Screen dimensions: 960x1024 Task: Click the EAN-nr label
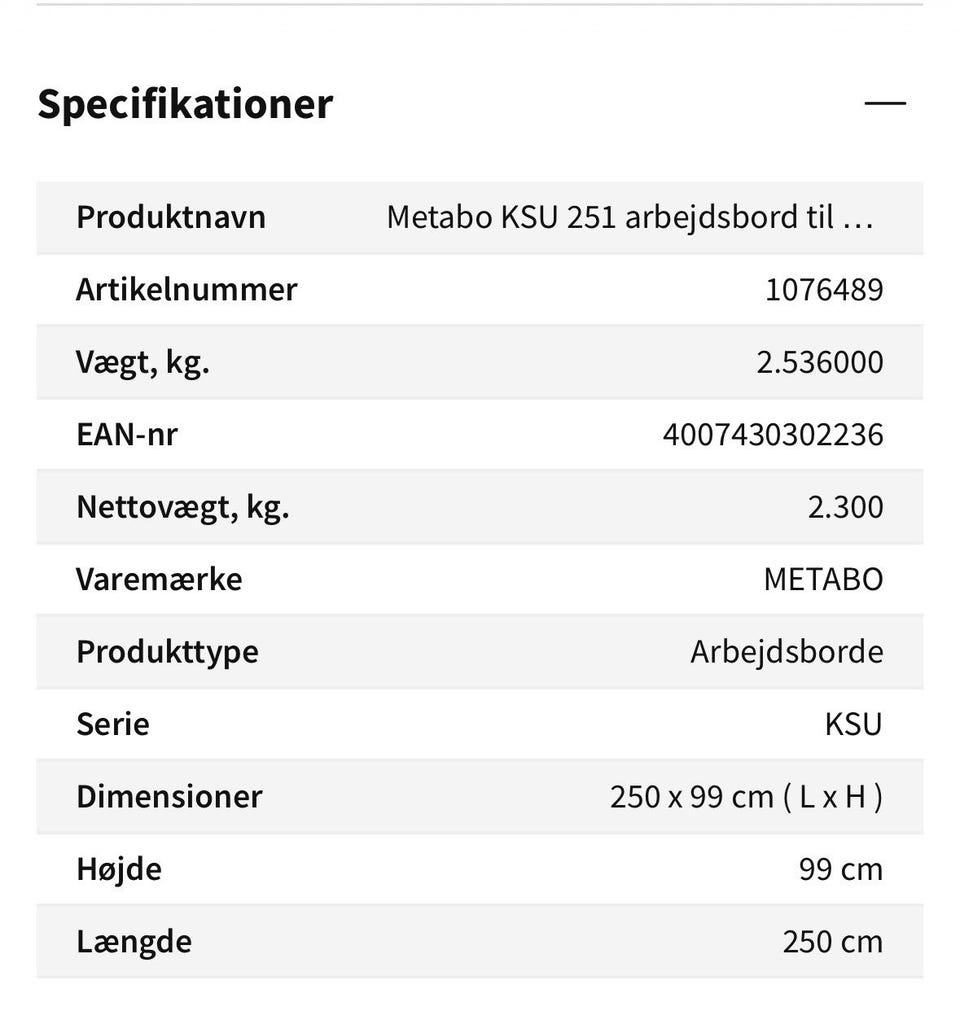(127, 435)
